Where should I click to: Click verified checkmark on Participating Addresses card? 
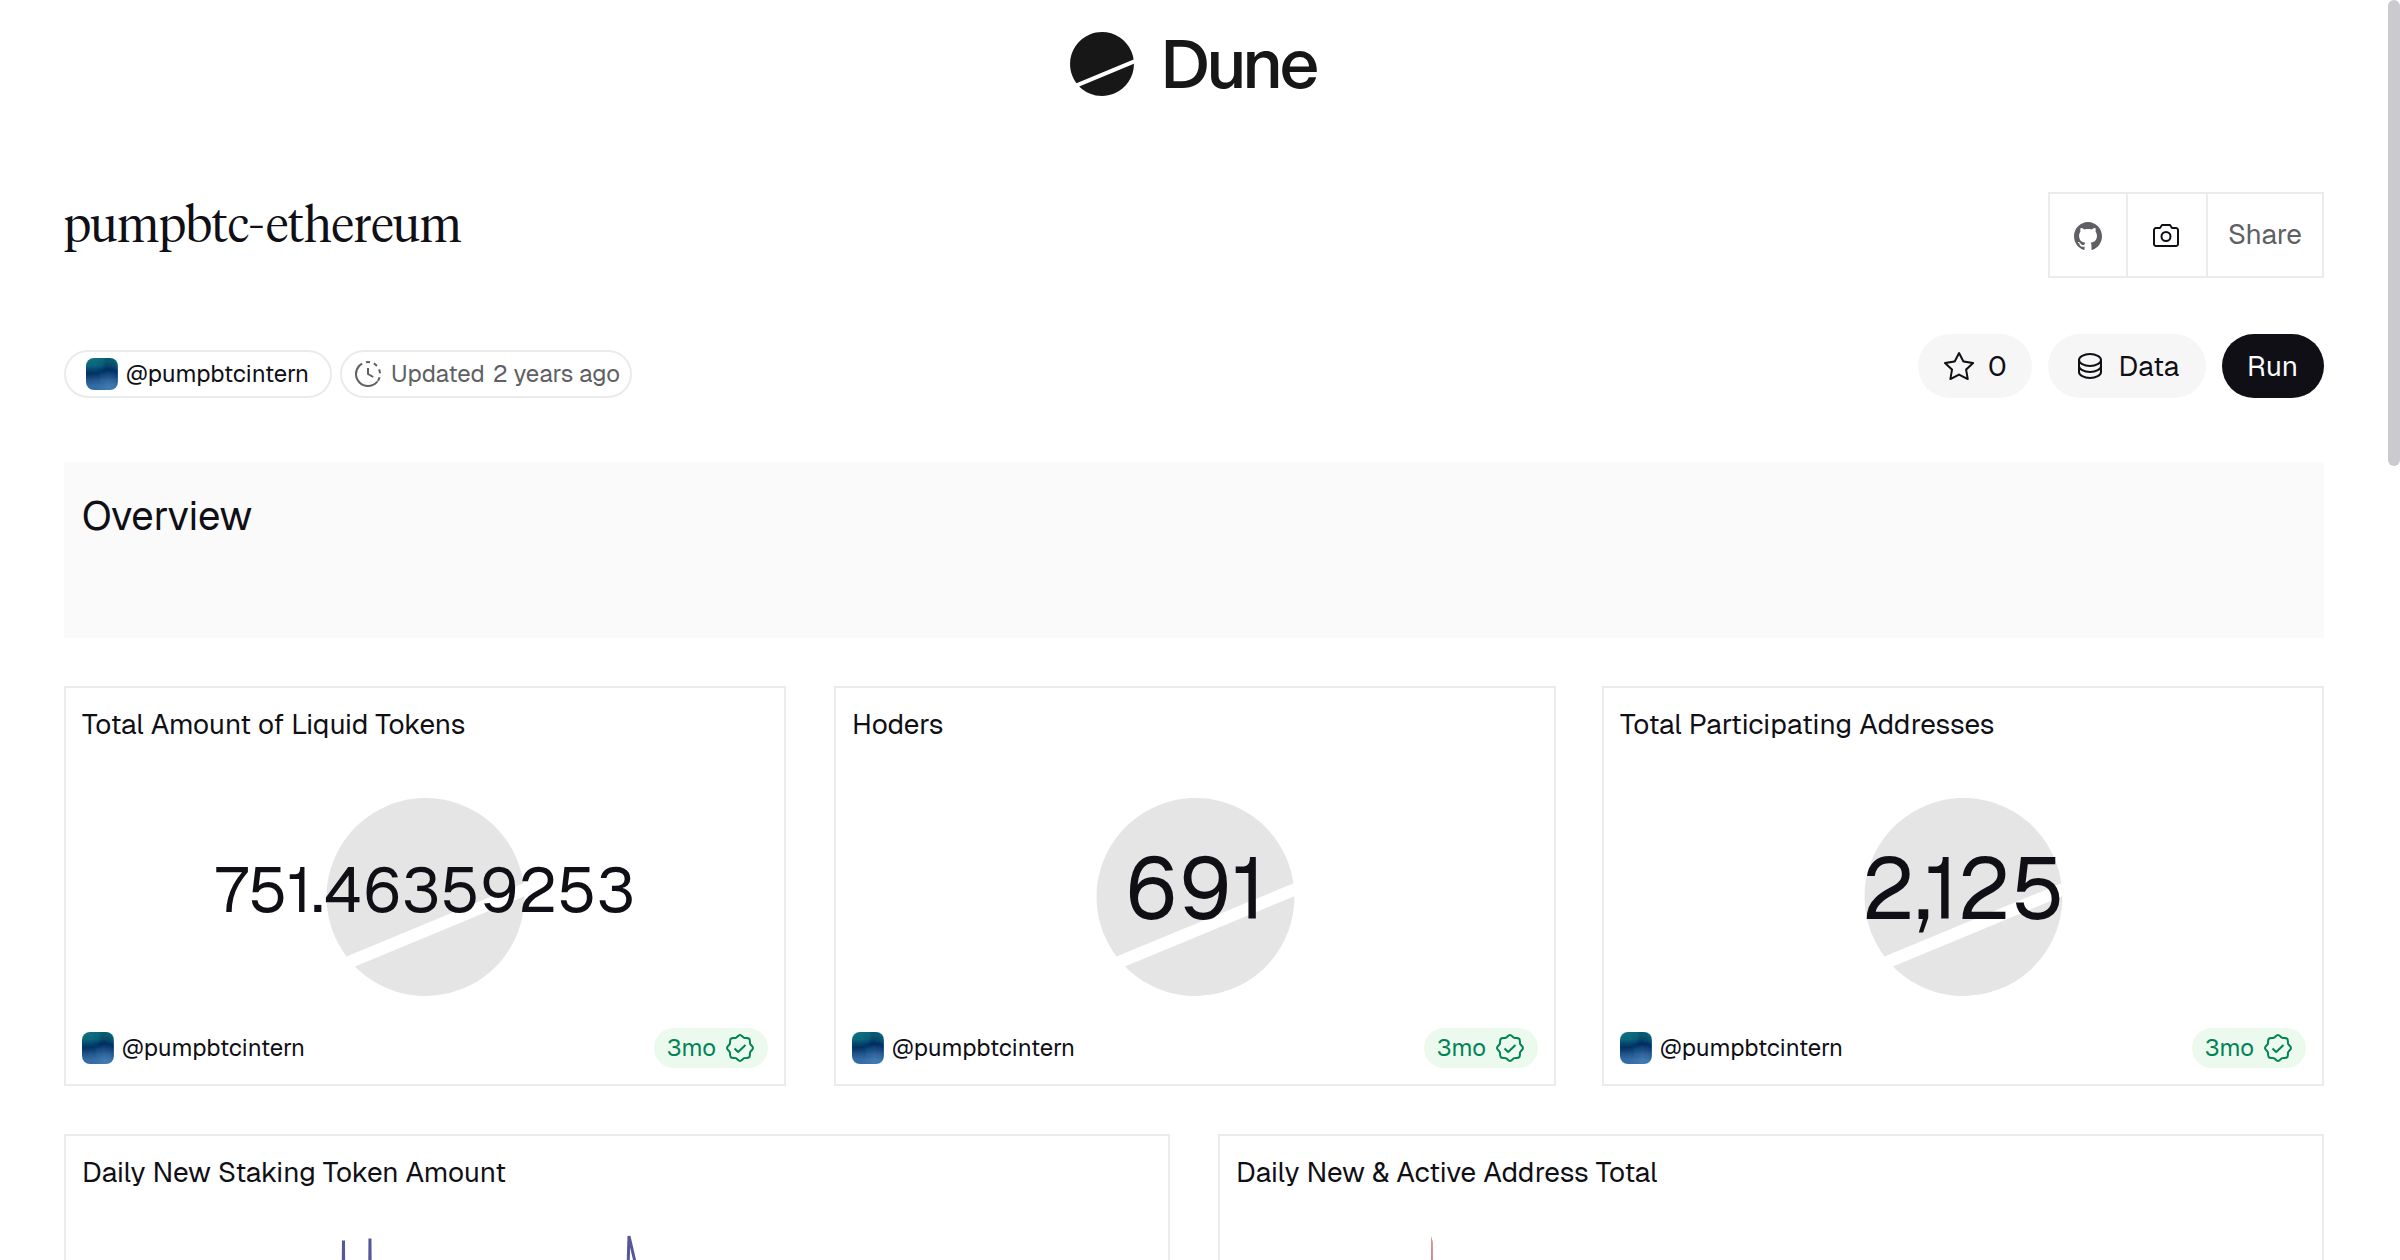pyautogui.click(x=2278, y=1048)
